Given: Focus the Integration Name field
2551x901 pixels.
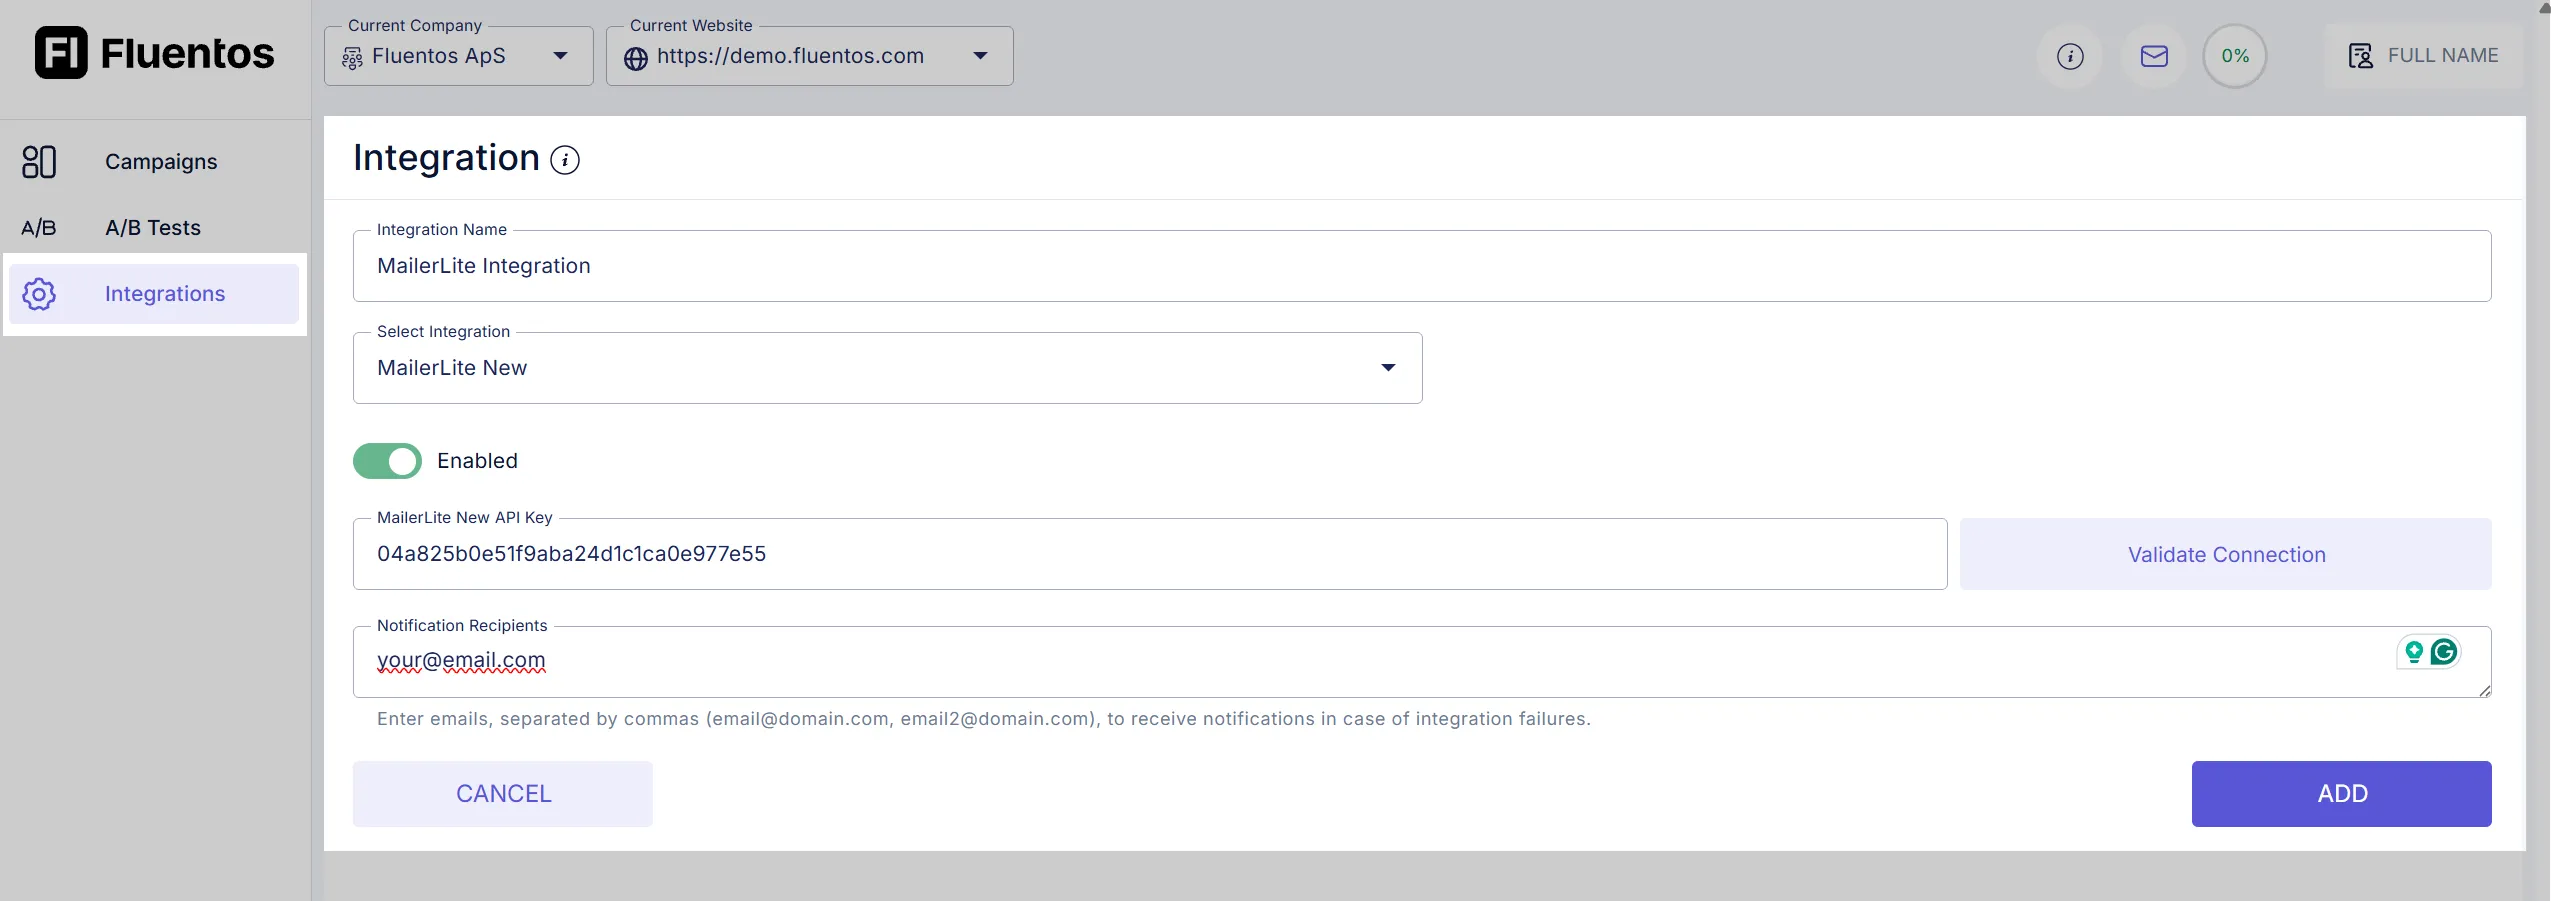Looking at the screenshot, I should pyautogui.click(x=1422, y=266).
